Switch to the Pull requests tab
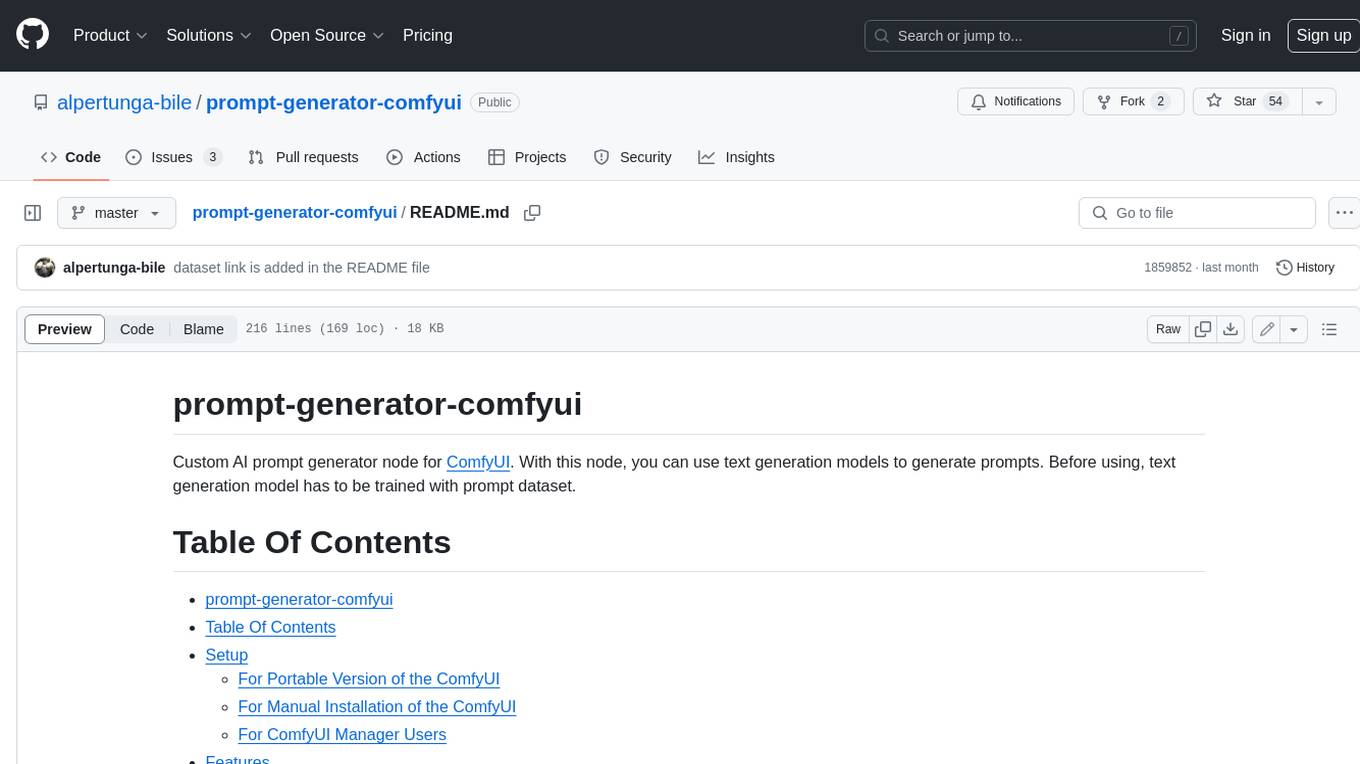 coord(303,157)
